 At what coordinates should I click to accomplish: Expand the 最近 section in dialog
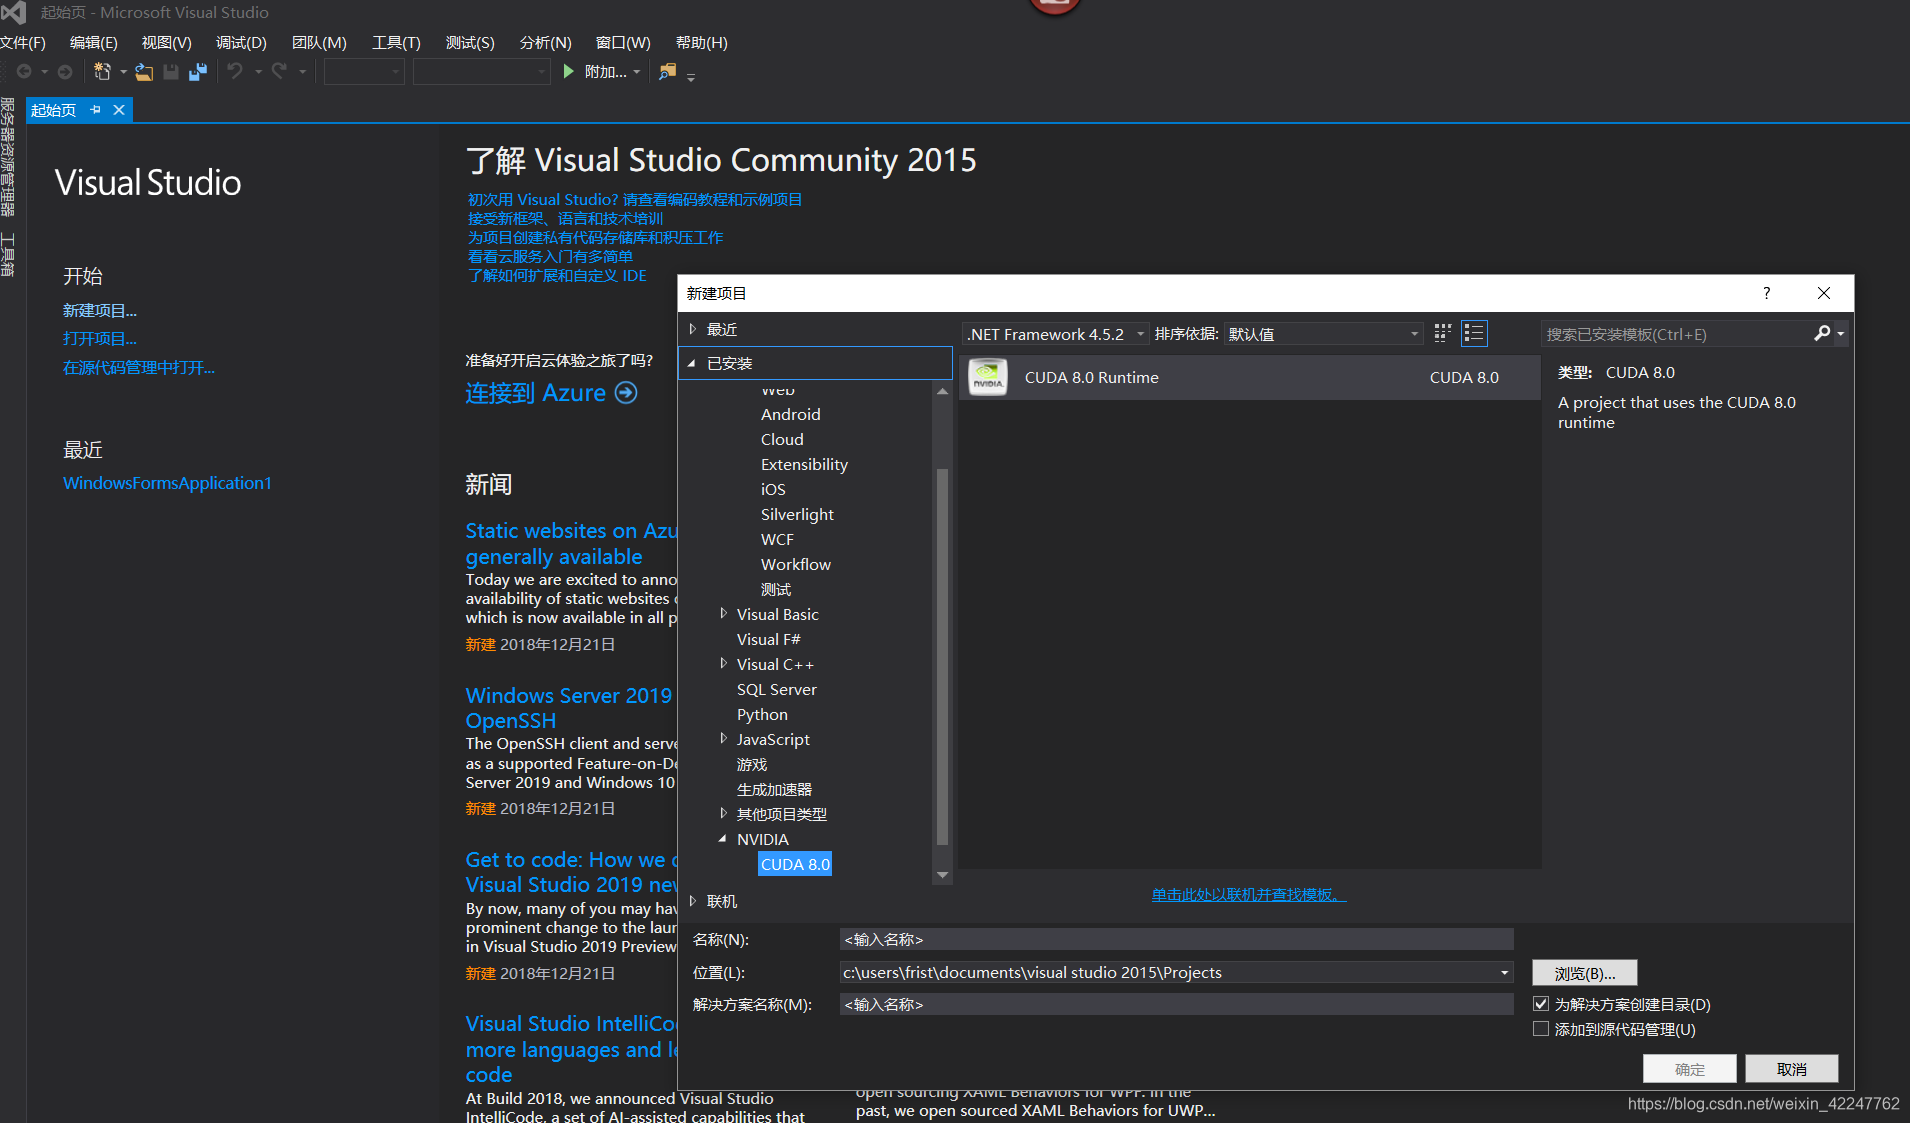(x=692, y=329)
